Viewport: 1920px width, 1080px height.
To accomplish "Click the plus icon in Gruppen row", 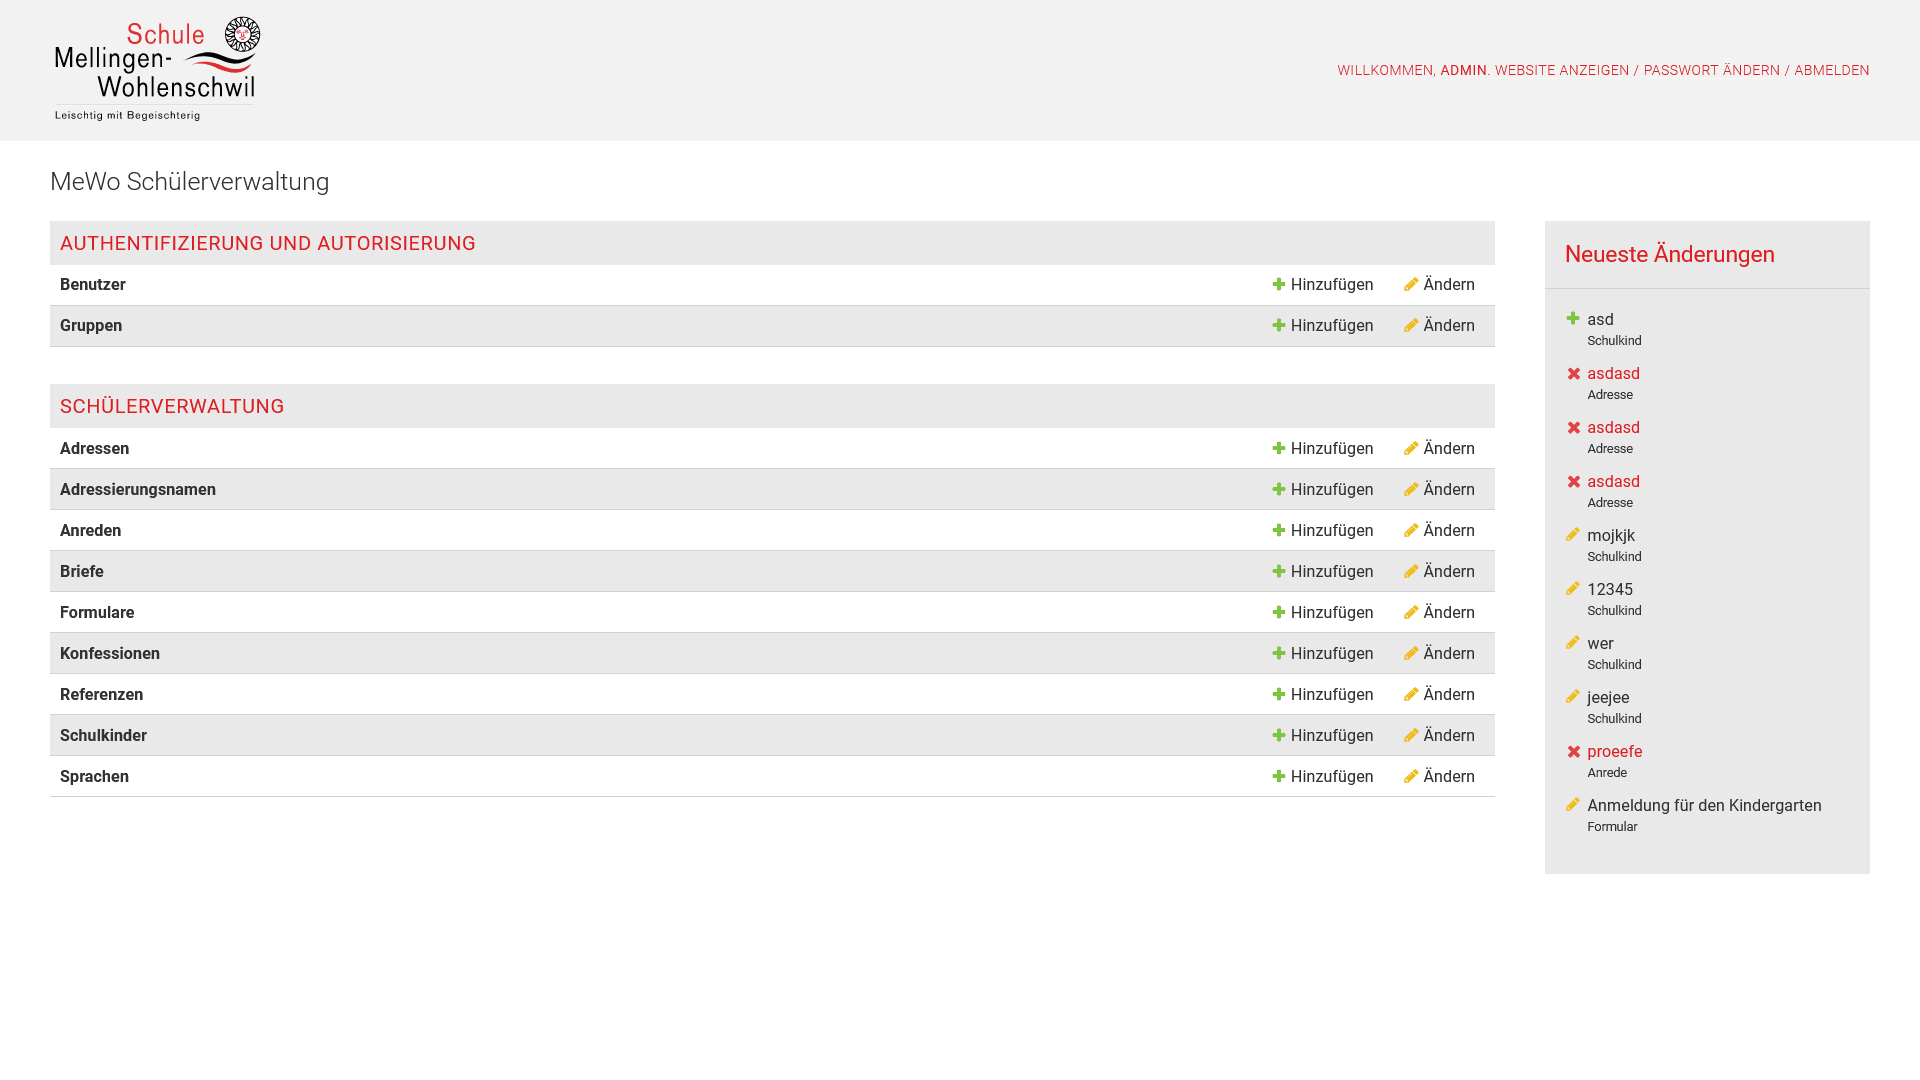I will (1279, 326).
